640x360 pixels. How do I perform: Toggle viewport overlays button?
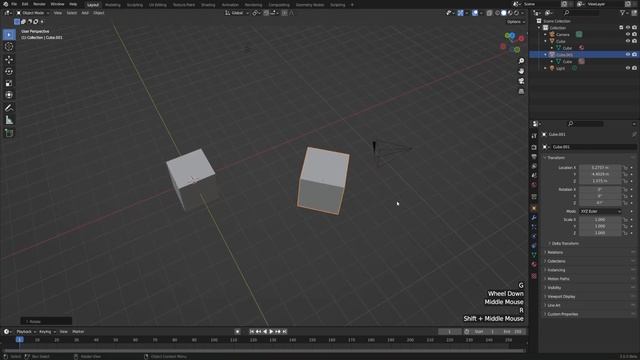[x=475, y=13]
